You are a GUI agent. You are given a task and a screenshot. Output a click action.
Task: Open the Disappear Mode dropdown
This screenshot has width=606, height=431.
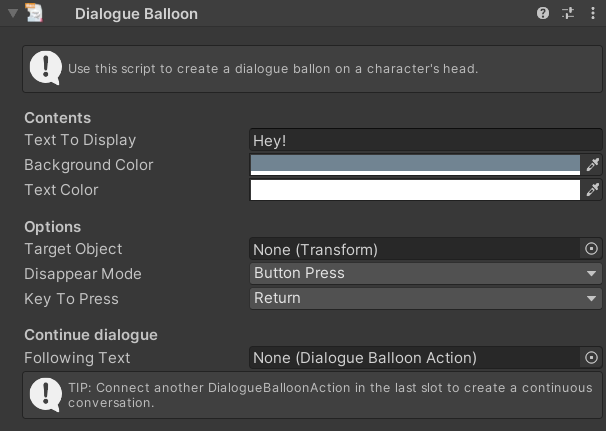point(425,273)
